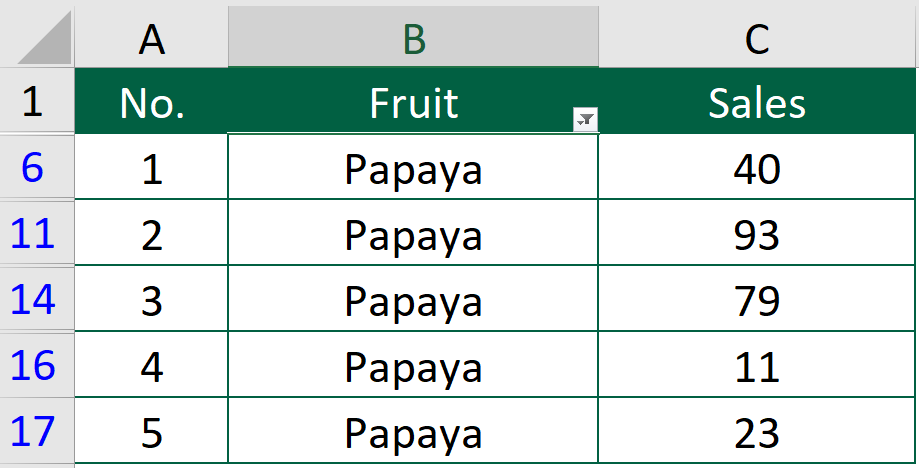The image size is (919, 468).
Task: Select filtered row 11 header
Action: click(x=37, y=233)
